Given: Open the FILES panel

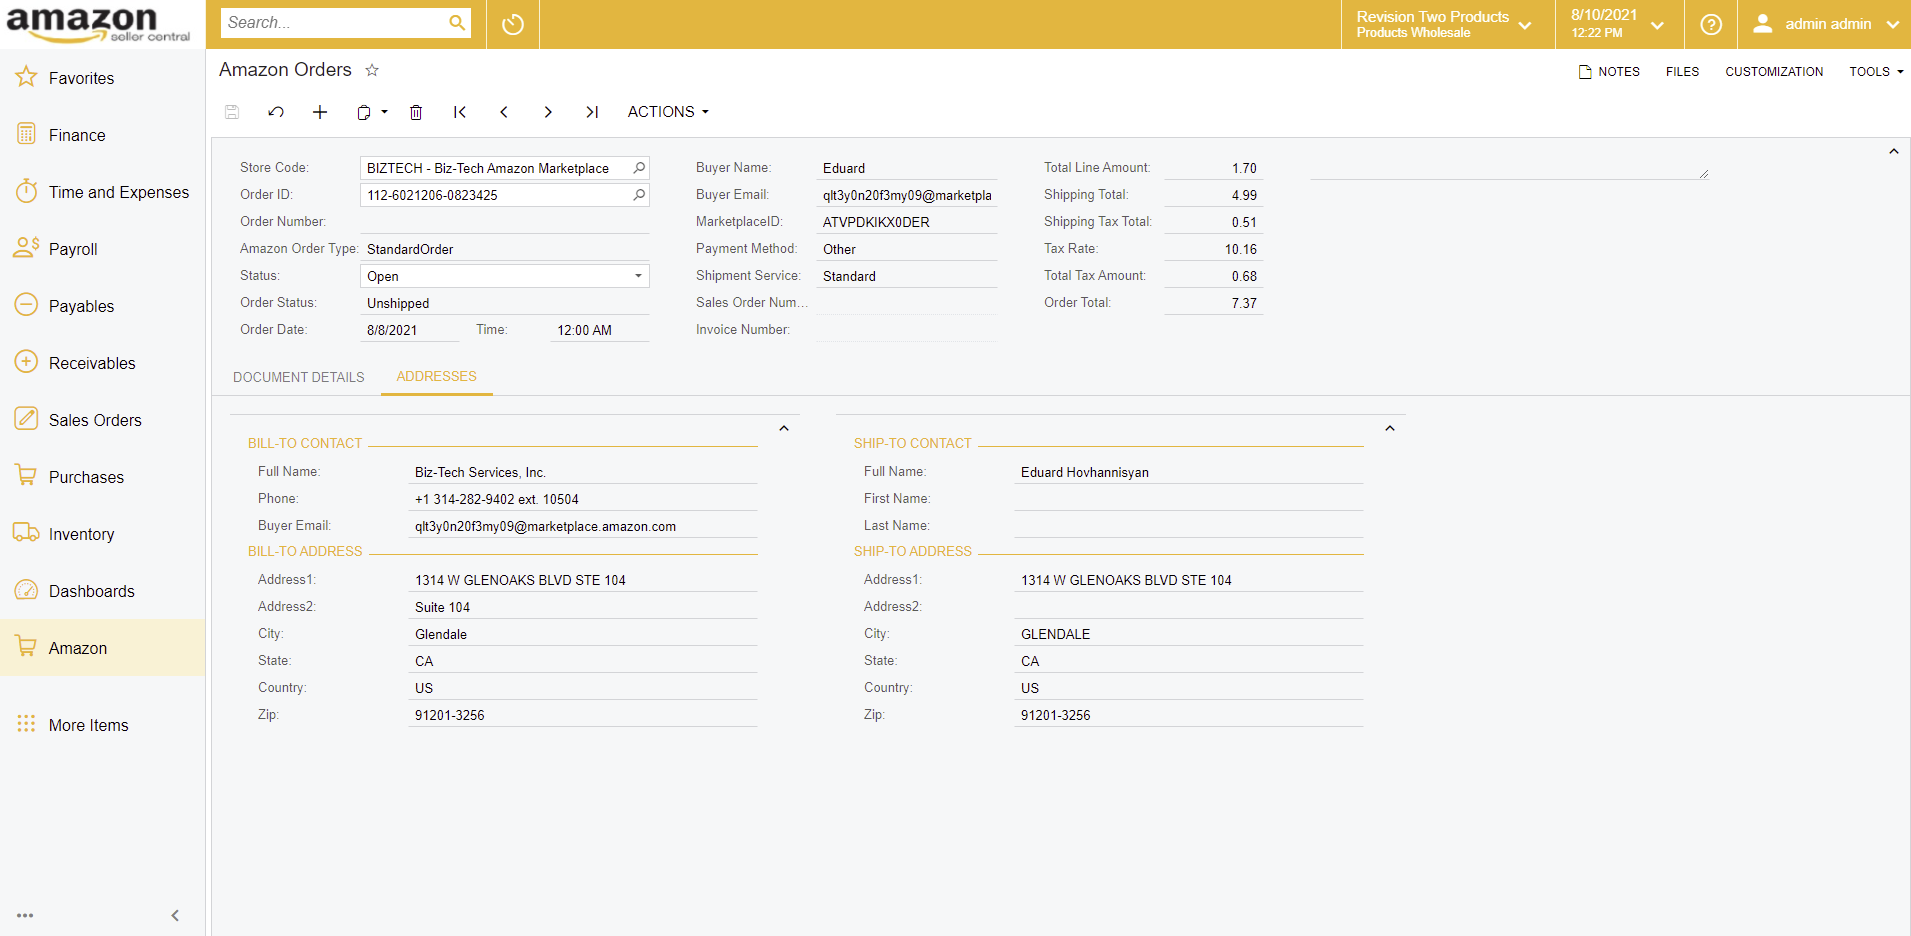Looking at the screenshot, I should click(x=1682, y=72).
